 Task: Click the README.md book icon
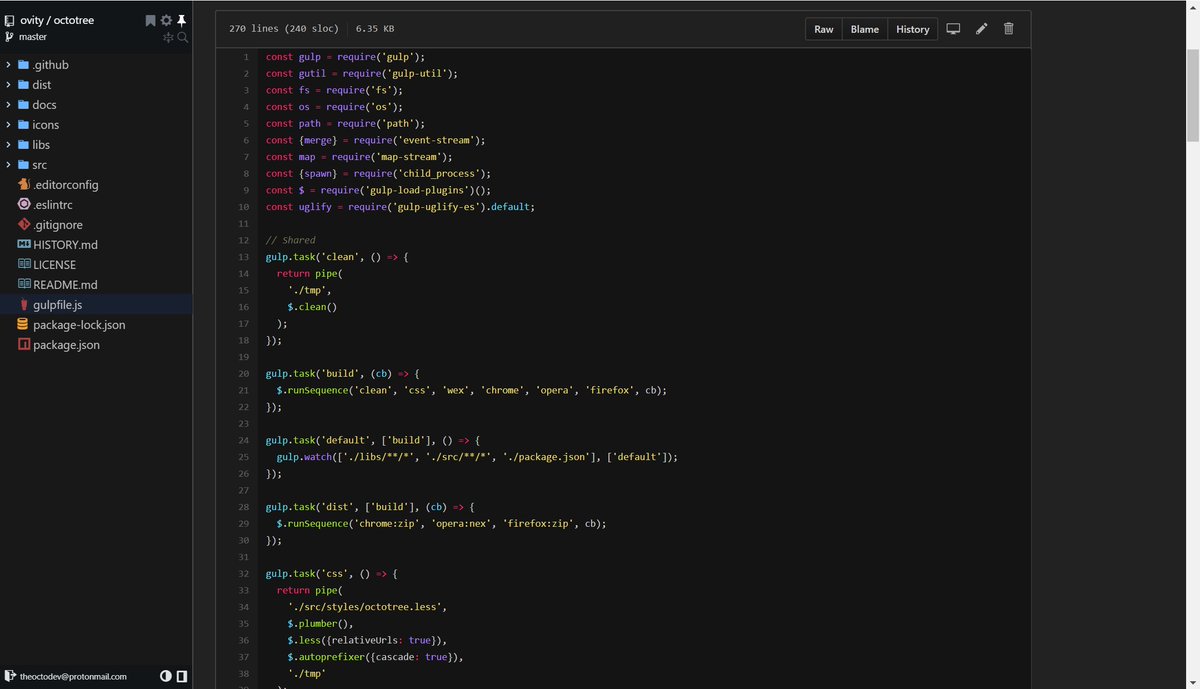pos(24,285)
